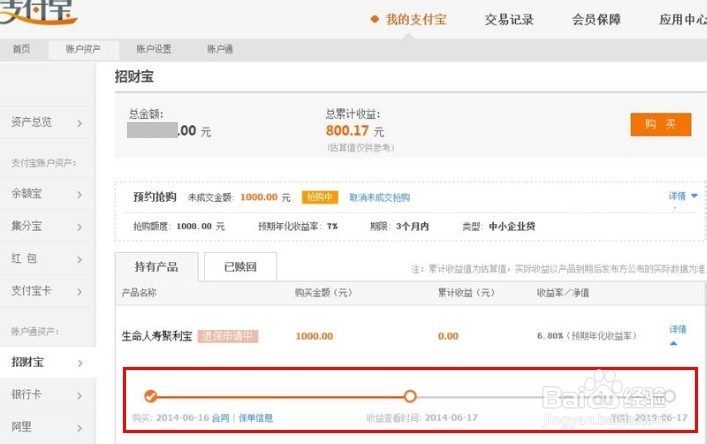
Task: Click chevron next to 支付宝卡
Action: coord(79,292)
